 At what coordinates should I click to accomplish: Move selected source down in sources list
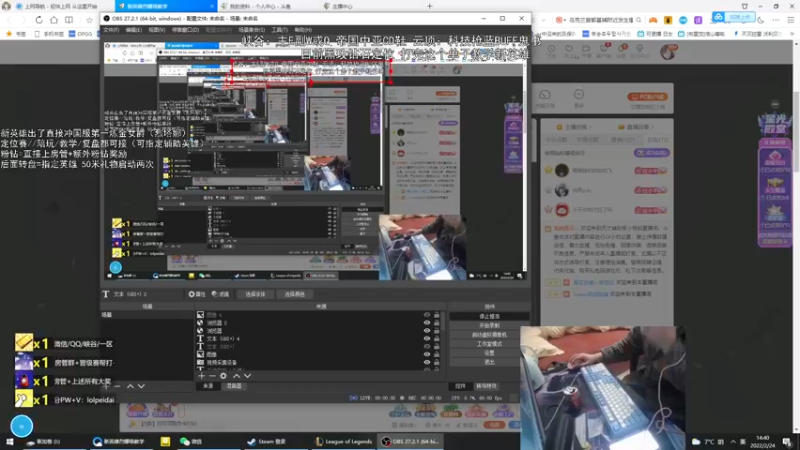pyautogui.click(x=247, y=376)
